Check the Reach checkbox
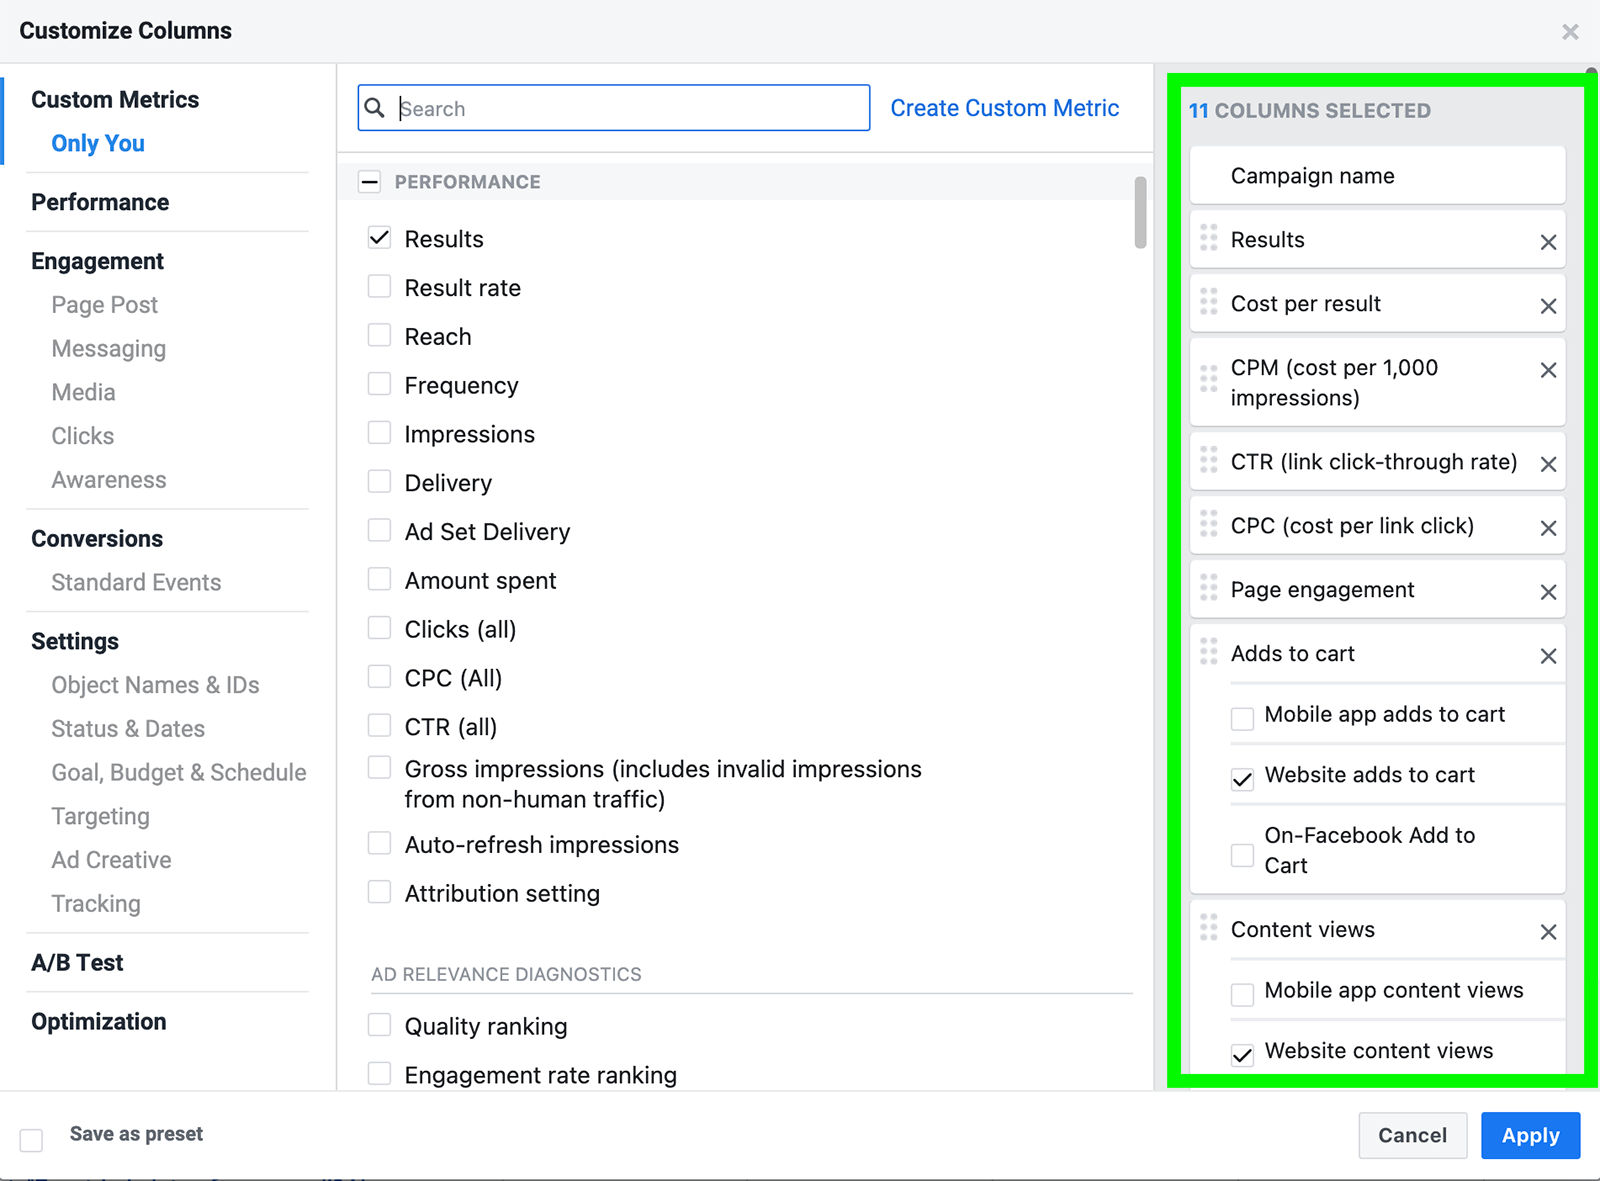 tap(379, 336)
